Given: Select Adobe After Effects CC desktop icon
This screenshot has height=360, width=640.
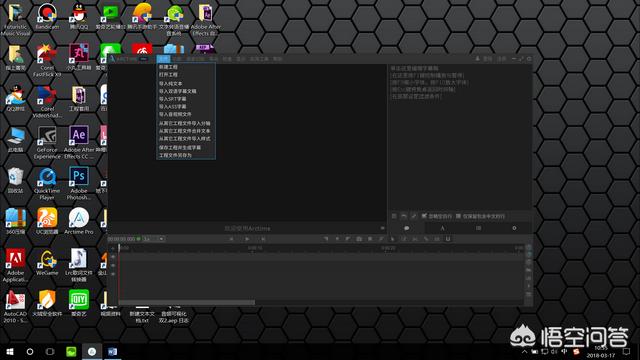Looking at the screenshot, I should click(79, 143).
